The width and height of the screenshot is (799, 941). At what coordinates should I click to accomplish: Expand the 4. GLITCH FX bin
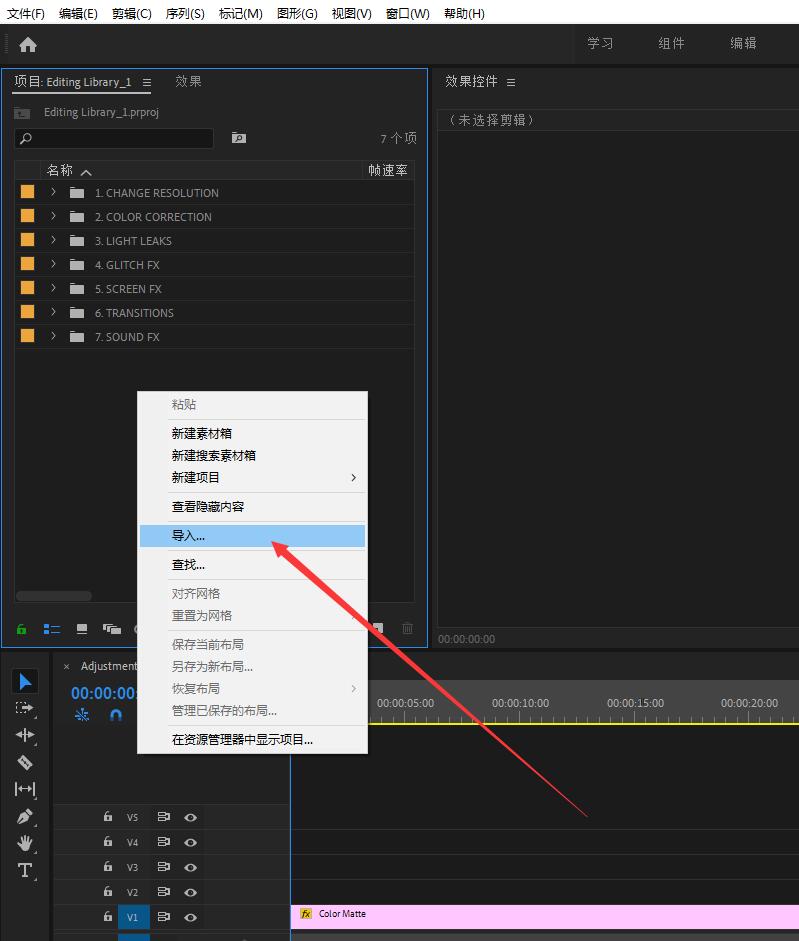(x=53, y=264)
